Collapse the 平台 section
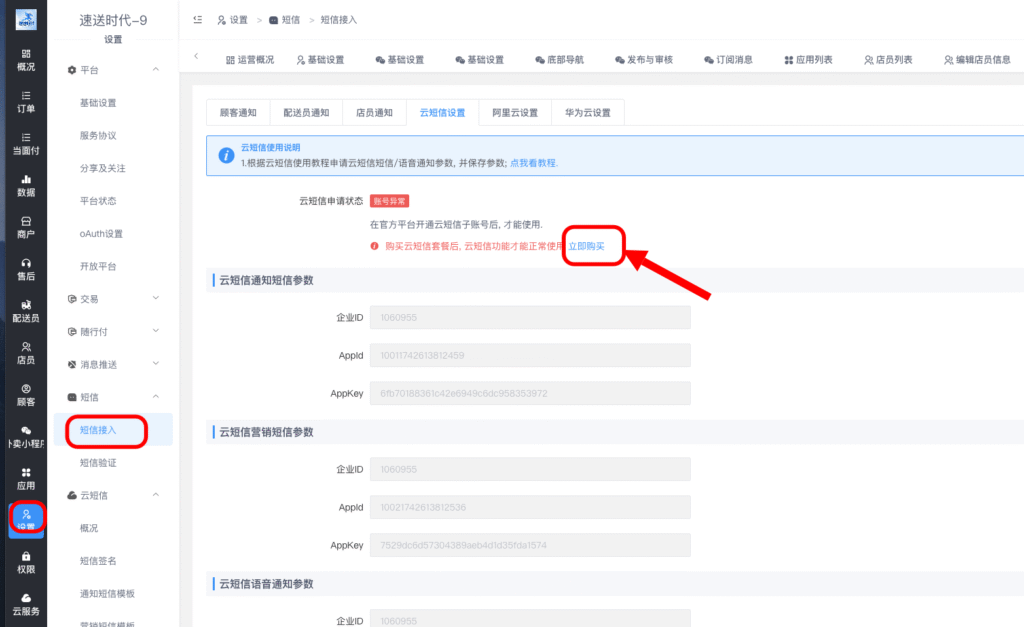 [155, 70]
